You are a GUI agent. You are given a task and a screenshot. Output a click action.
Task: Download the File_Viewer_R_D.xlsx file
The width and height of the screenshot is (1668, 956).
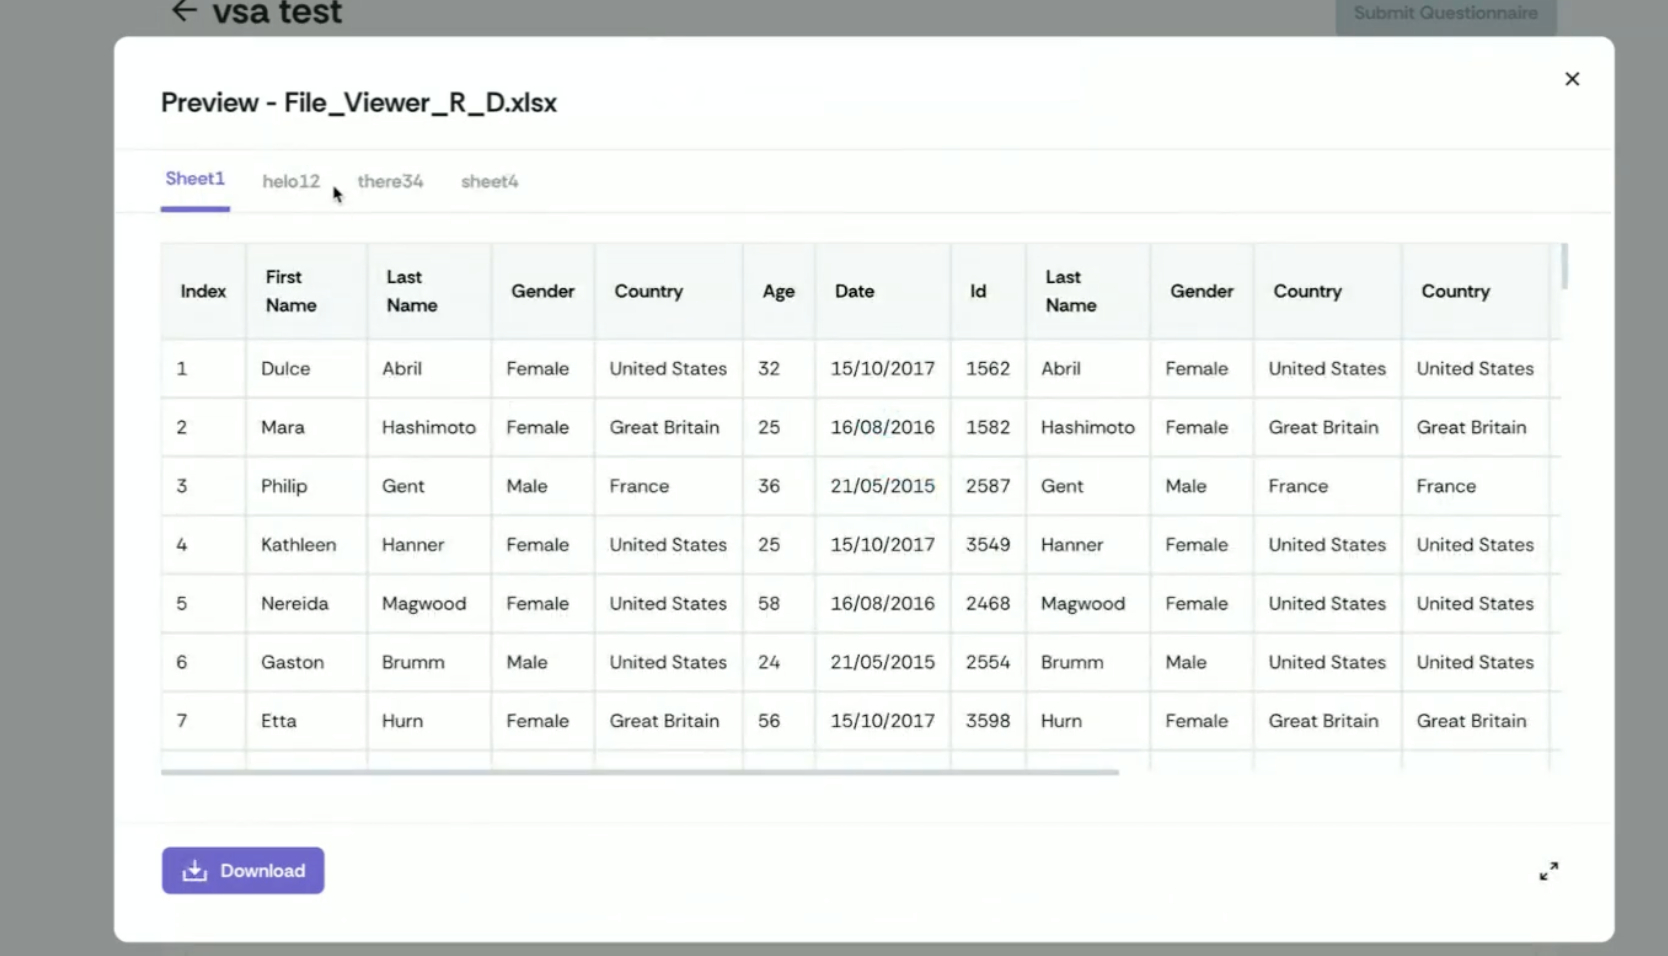[x=243, y=870]
